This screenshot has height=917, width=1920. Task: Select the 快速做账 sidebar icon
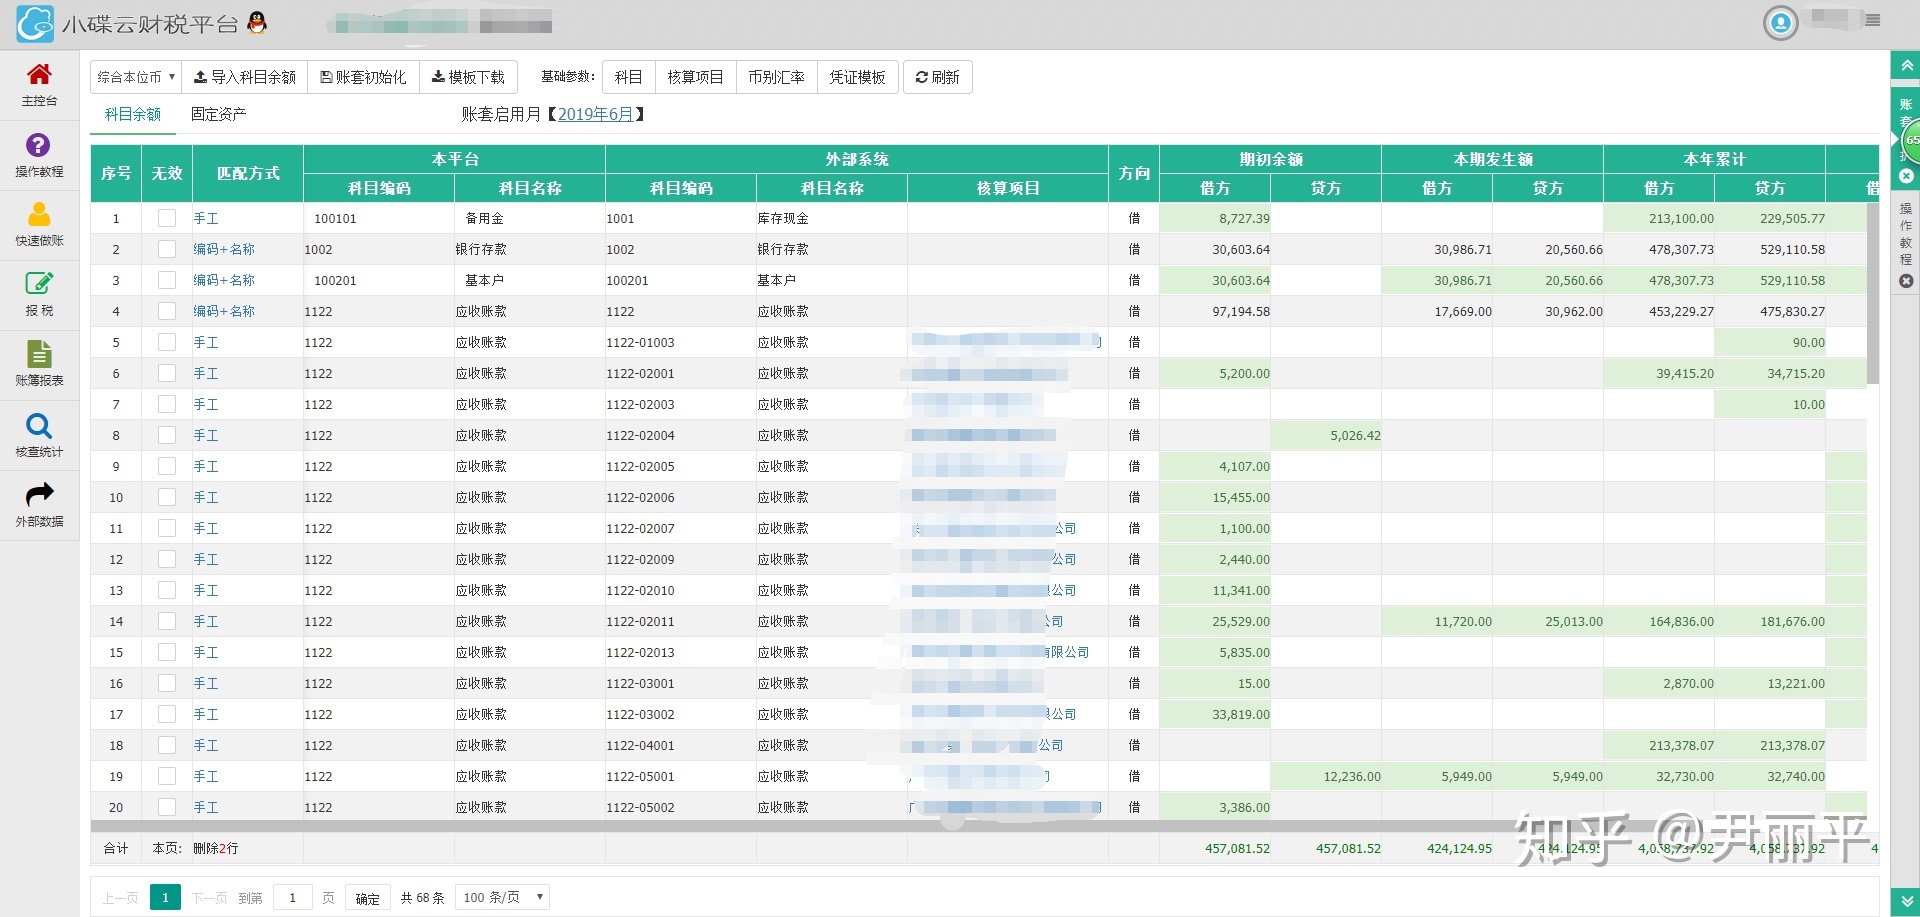(x=38, y=224)
